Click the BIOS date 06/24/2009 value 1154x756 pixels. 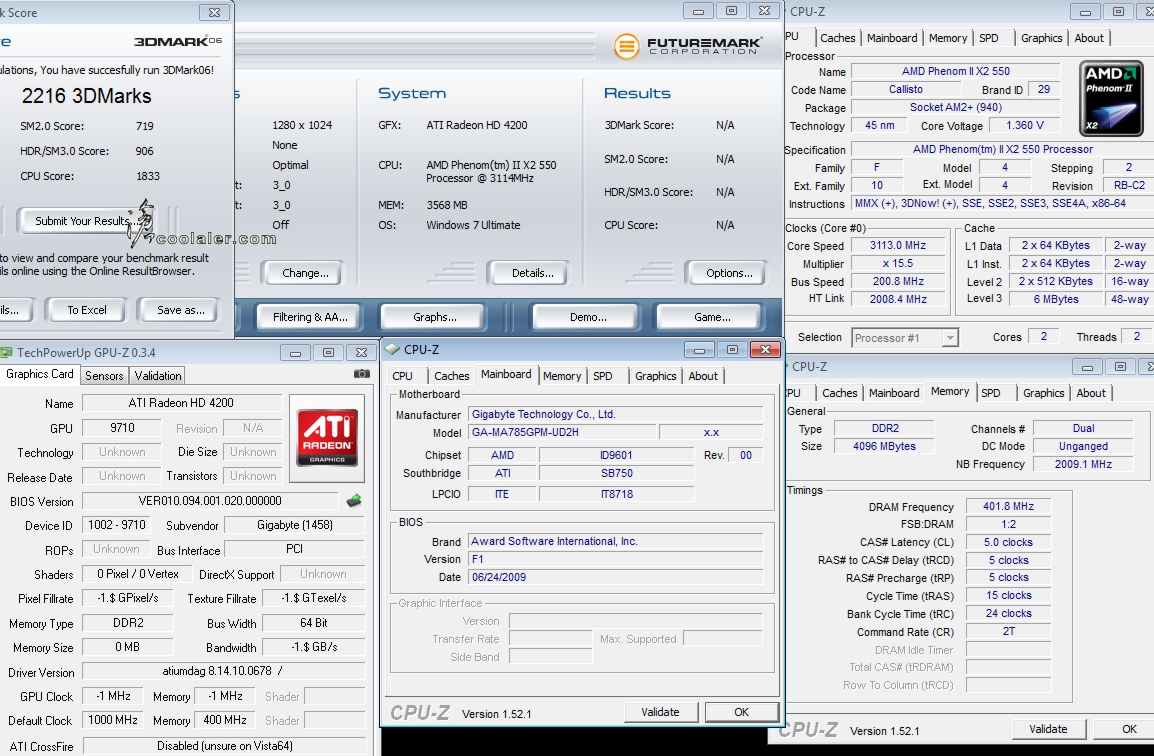(615, 577)
